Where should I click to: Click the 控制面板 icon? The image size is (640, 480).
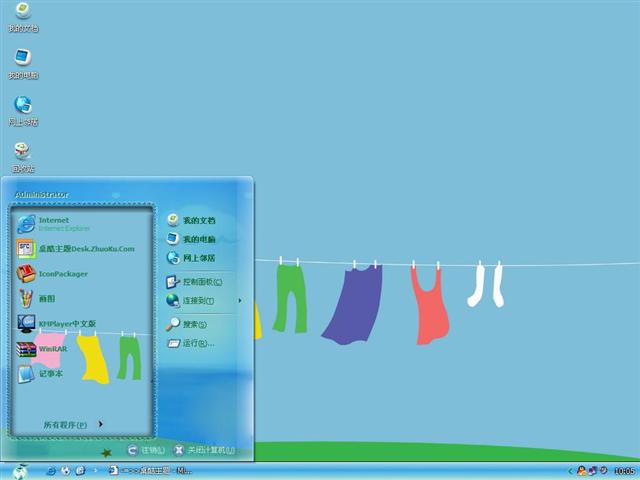point(173,282)
